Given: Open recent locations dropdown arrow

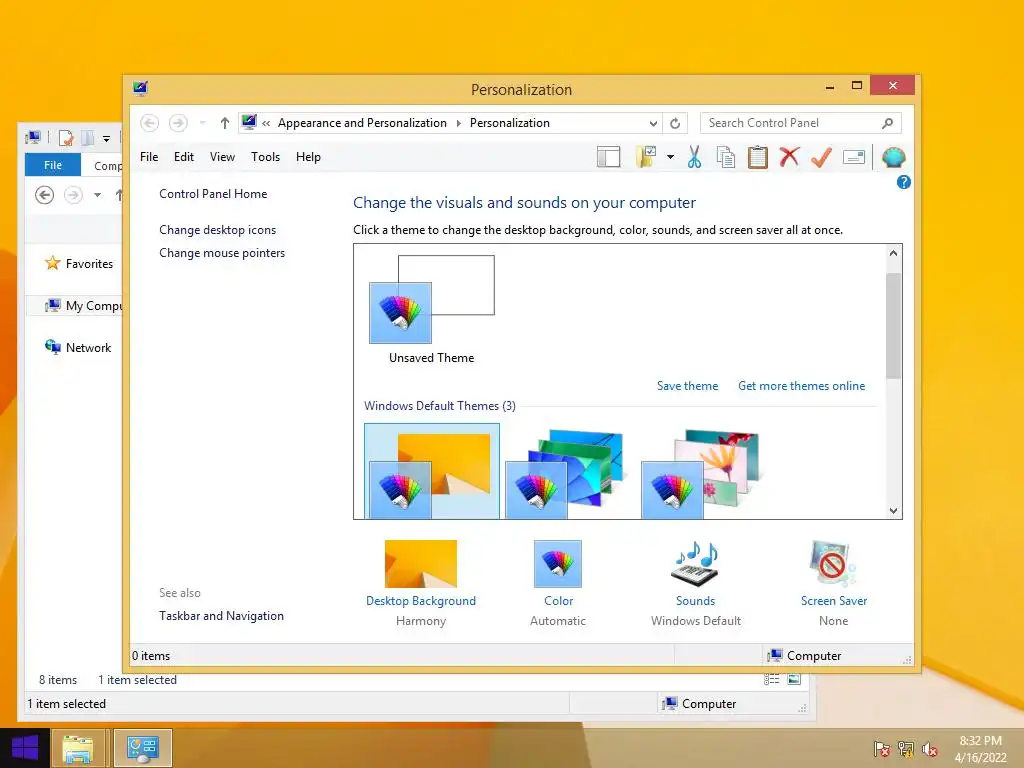Looking at the screenshot, I should pyautogui.click(x=202, y=123).
